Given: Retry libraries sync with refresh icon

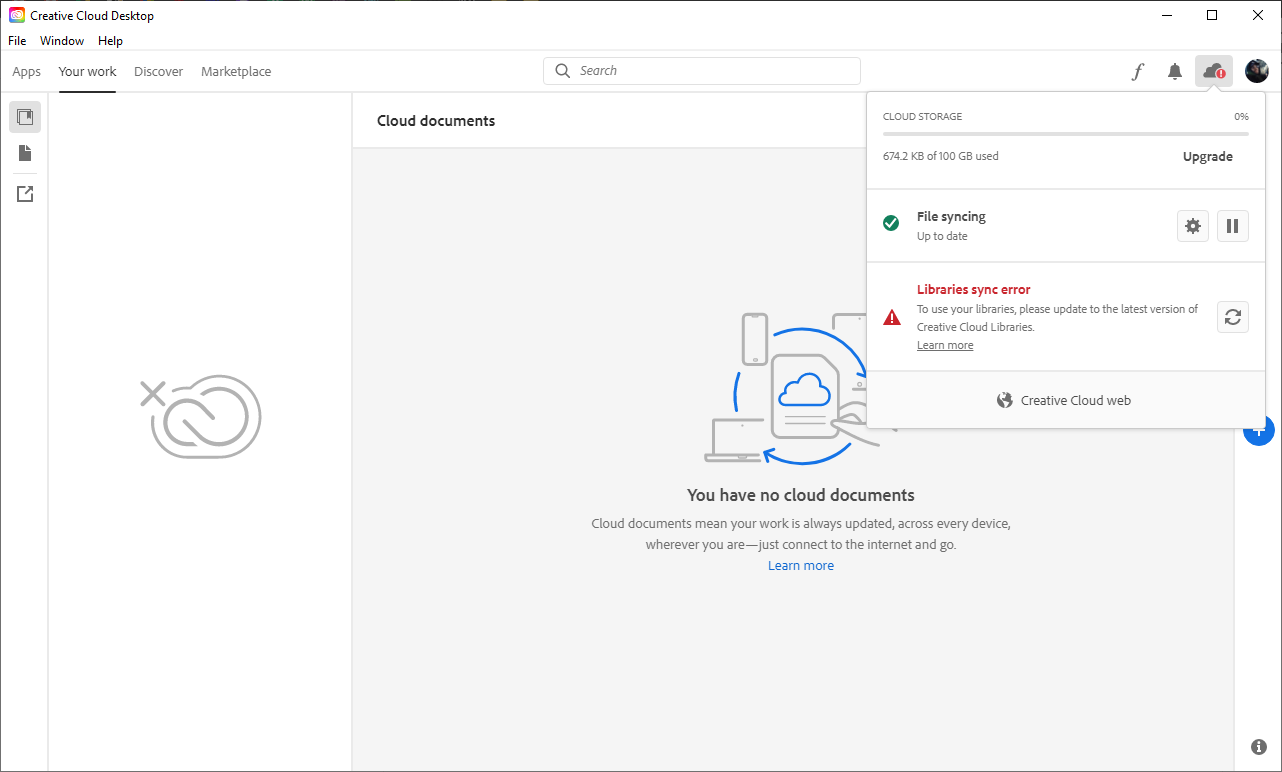Looking at the screenshot, I should tap(1233, 317).
